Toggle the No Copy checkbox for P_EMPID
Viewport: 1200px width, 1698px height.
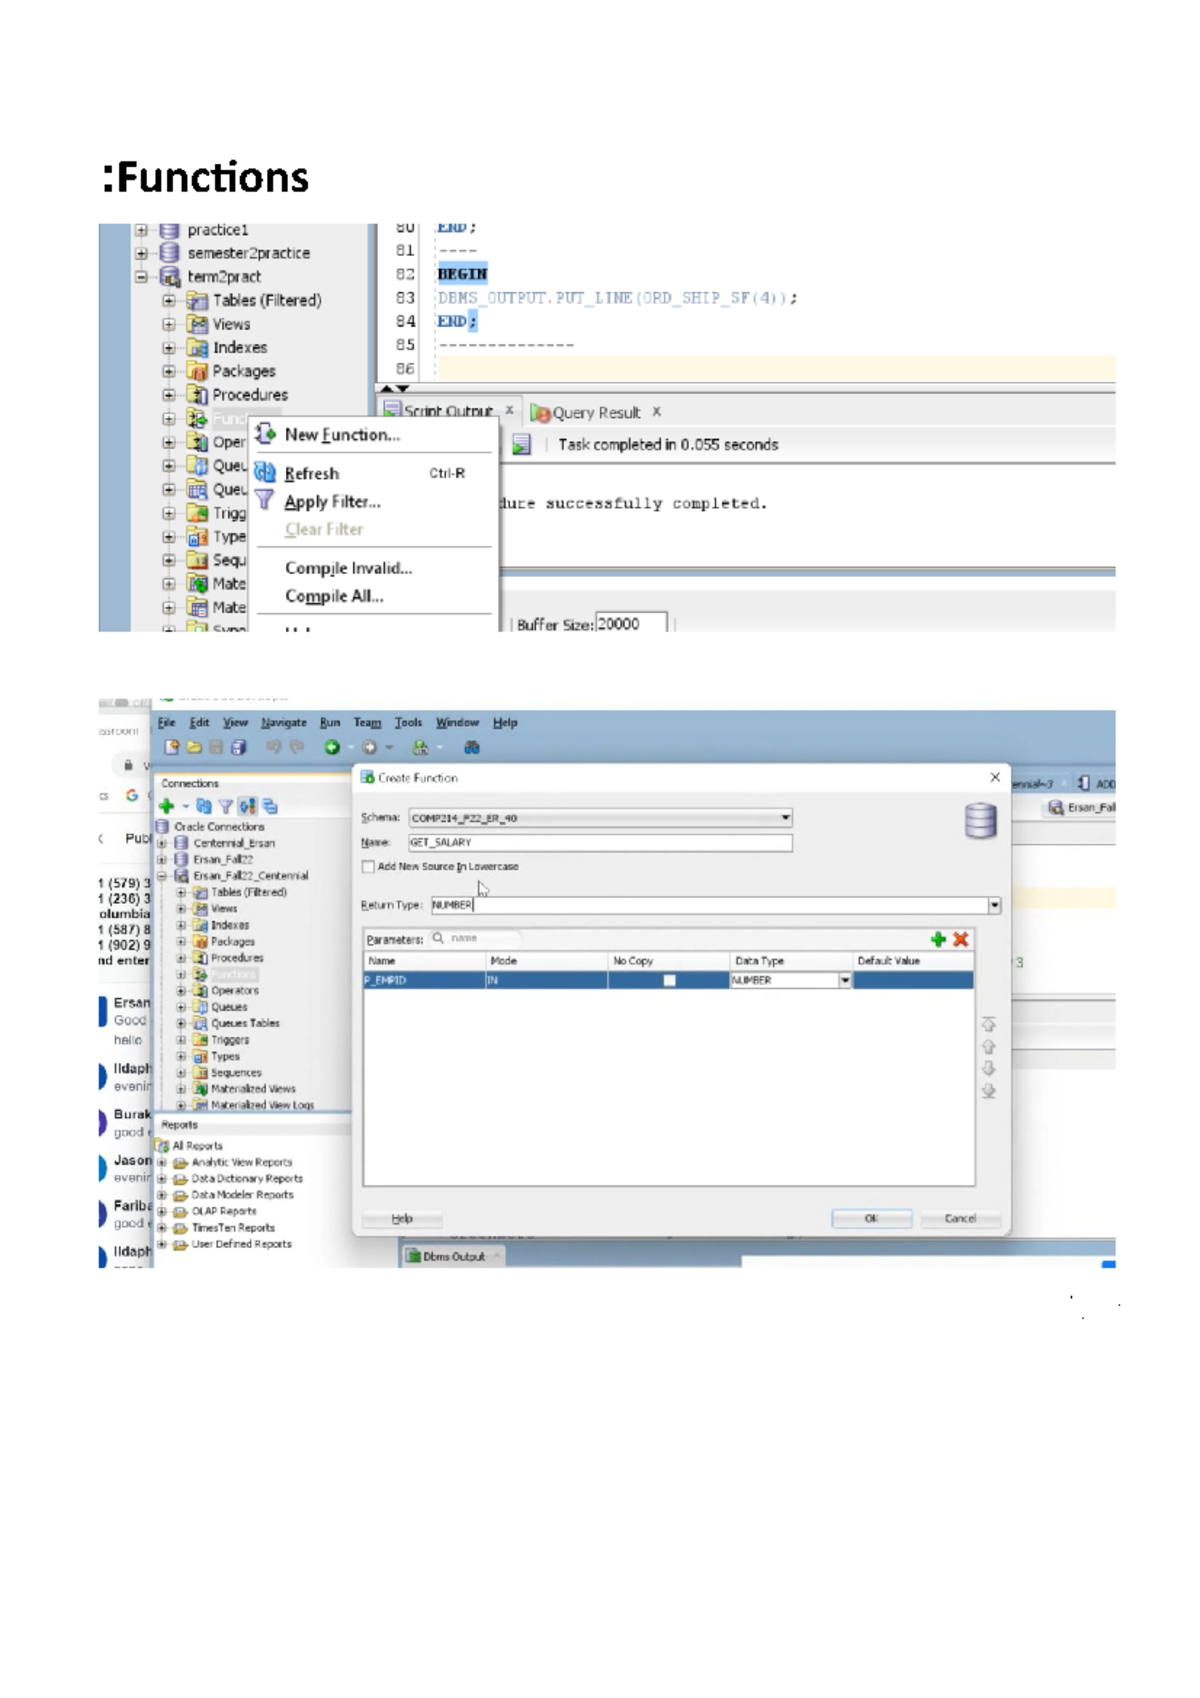click(669, 981)
